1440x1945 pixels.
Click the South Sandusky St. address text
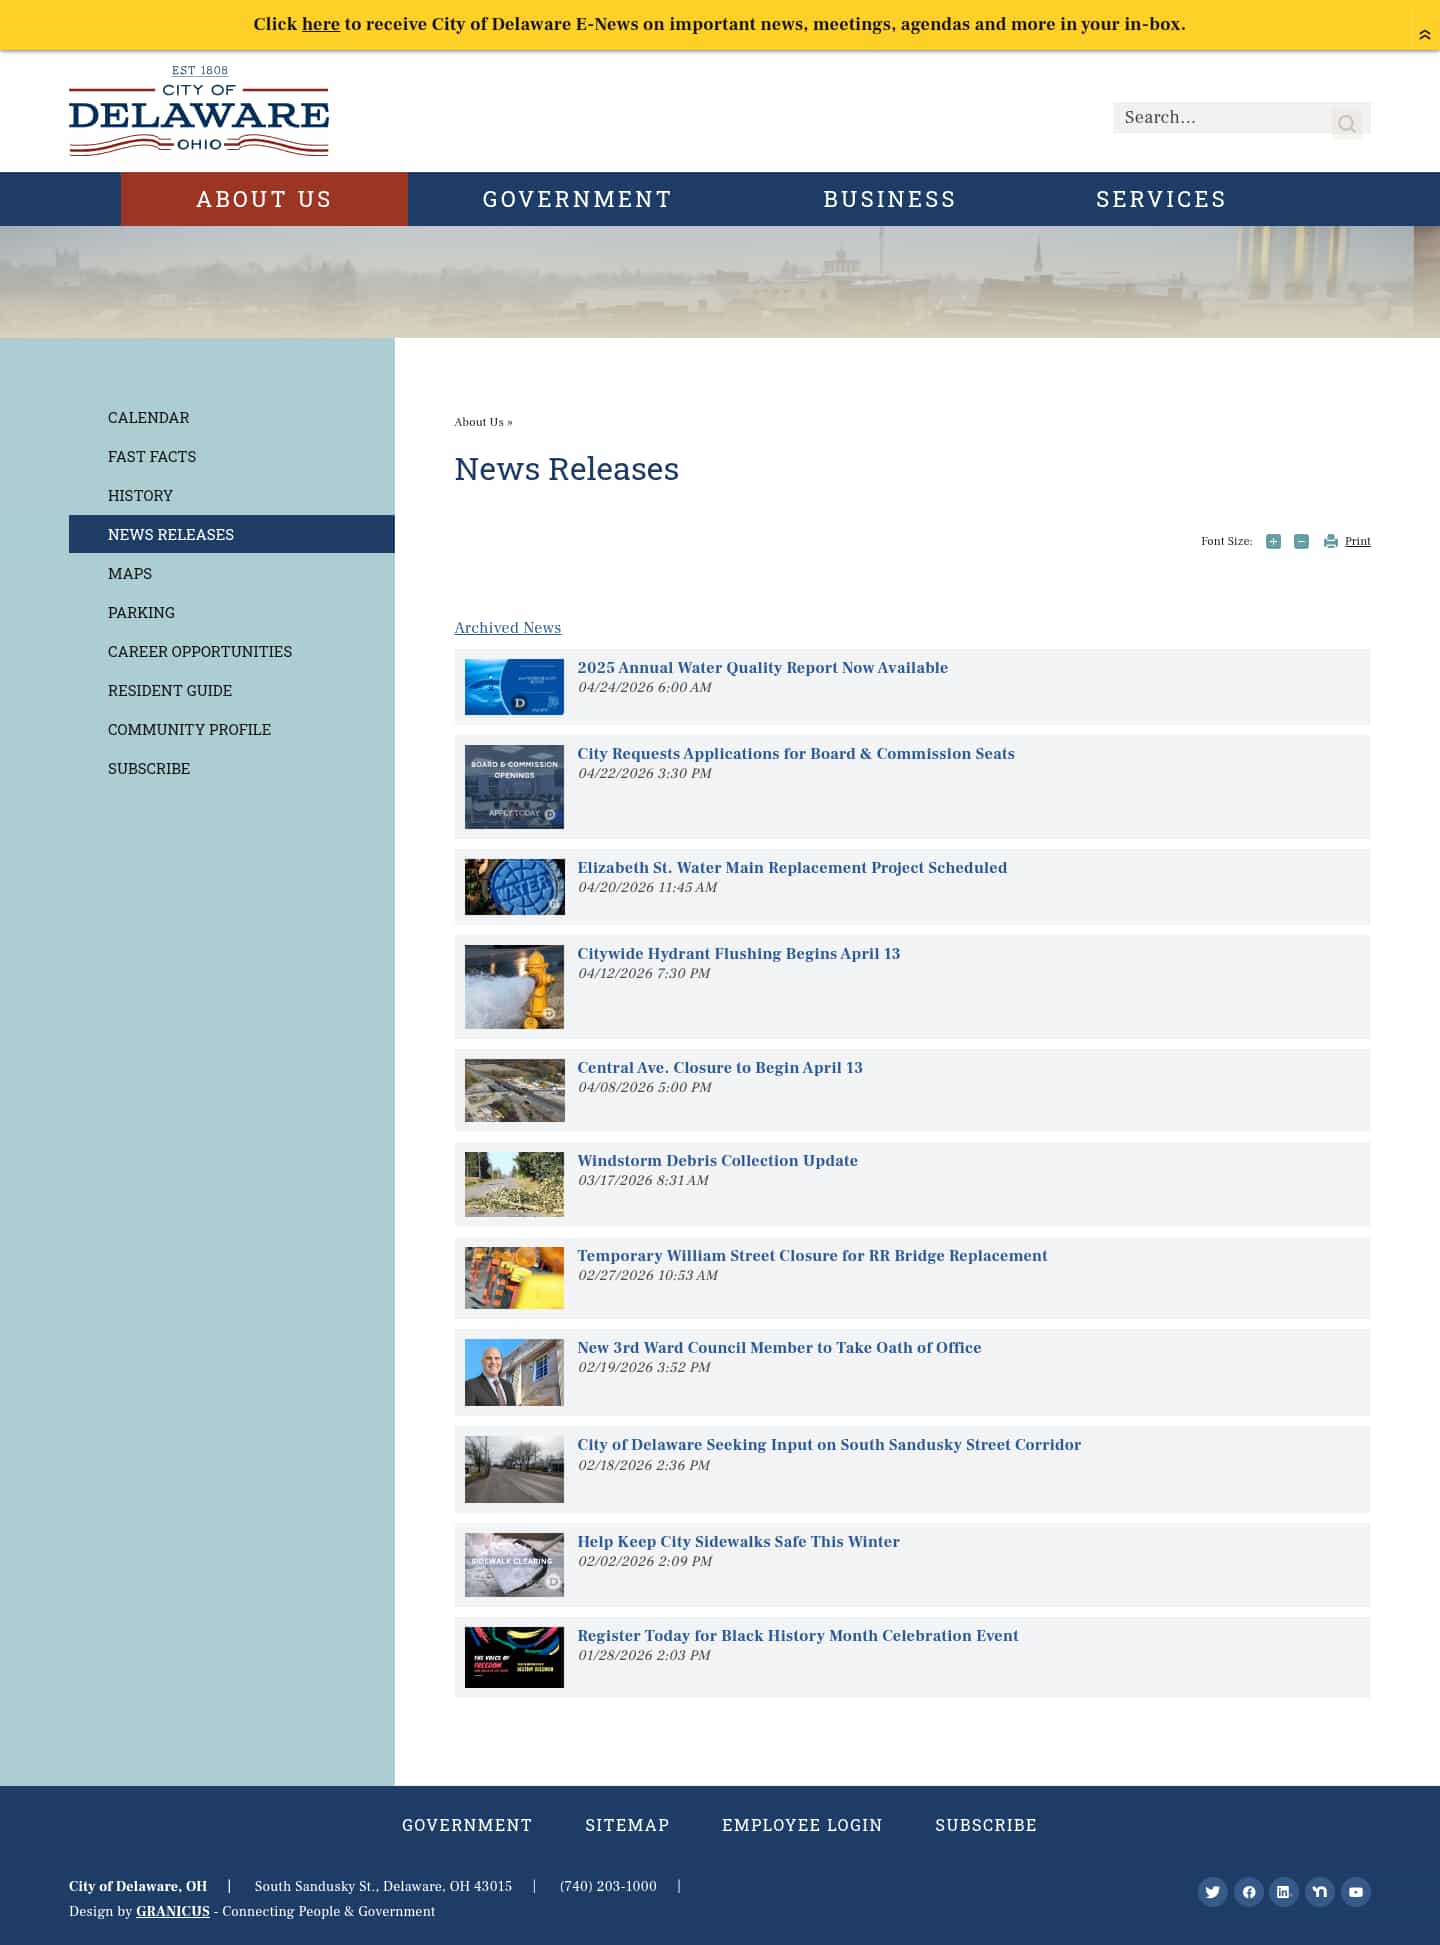(383, 1886)
